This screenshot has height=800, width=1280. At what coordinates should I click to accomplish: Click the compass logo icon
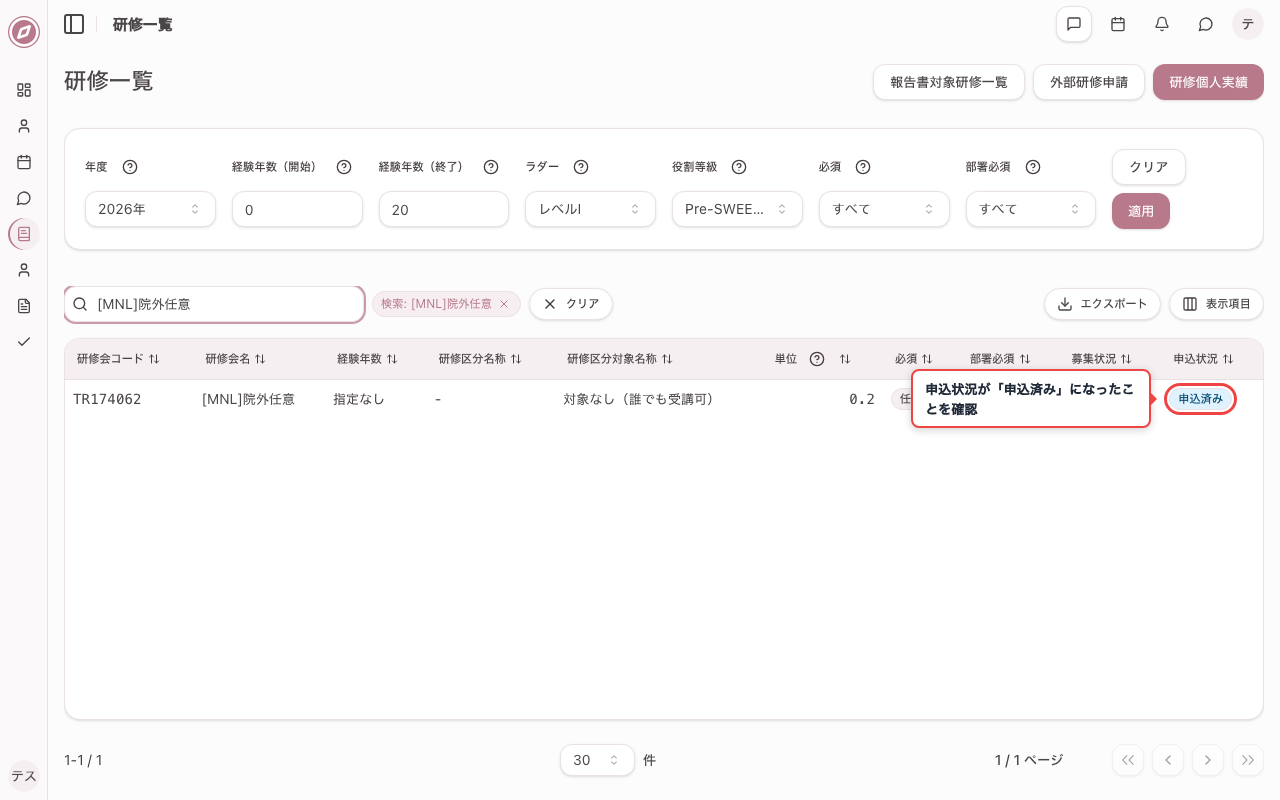[24, 32]
